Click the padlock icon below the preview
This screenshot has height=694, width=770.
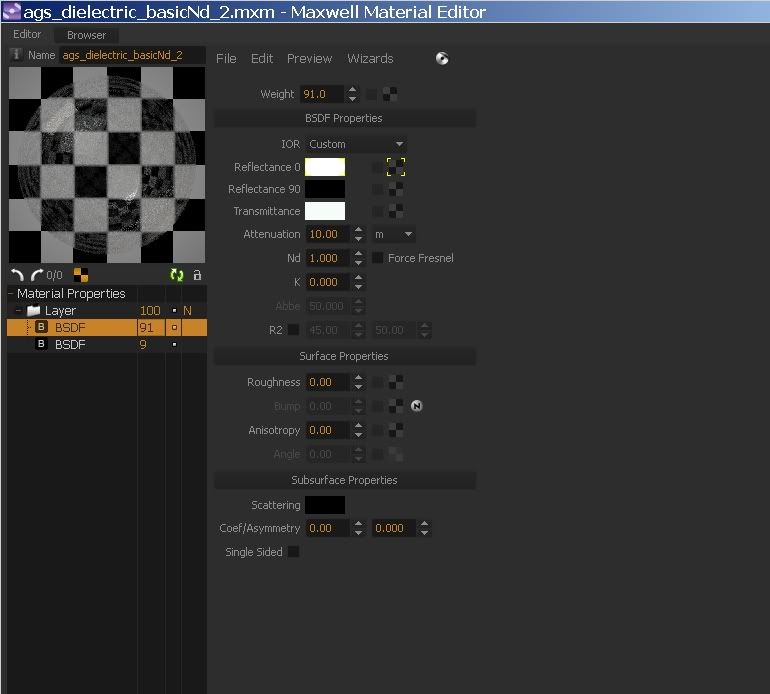[197, 275]
